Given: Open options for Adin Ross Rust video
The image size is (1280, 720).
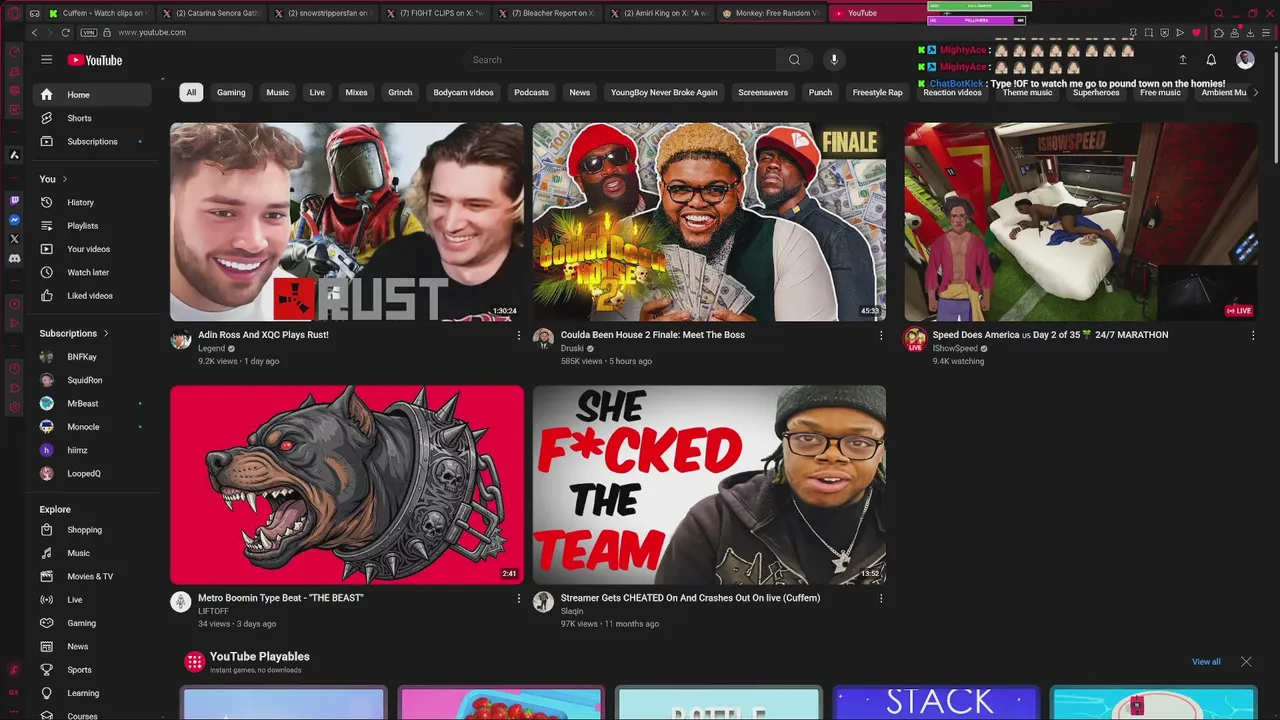Looking at the screenshot, I should coord(518,336).
